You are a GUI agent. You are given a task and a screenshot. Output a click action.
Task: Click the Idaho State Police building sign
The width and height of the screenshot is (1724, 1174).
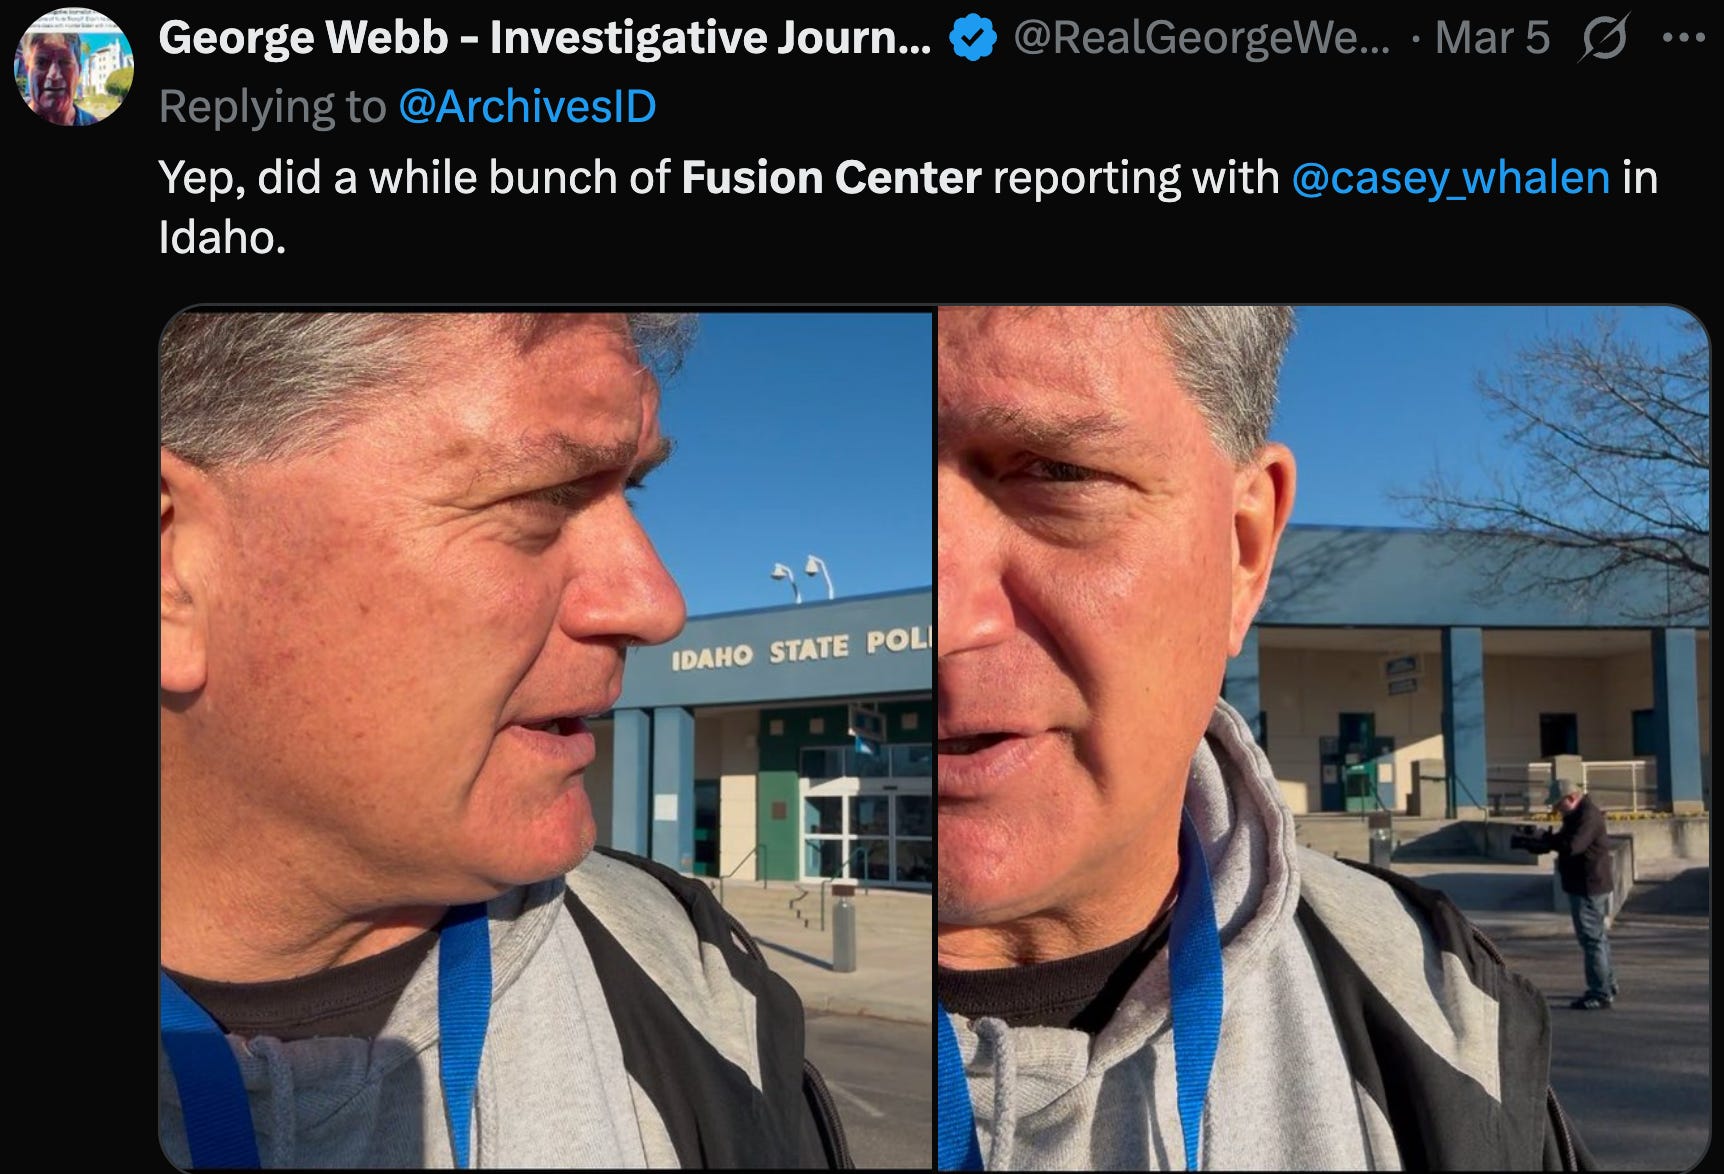point(801,649)
